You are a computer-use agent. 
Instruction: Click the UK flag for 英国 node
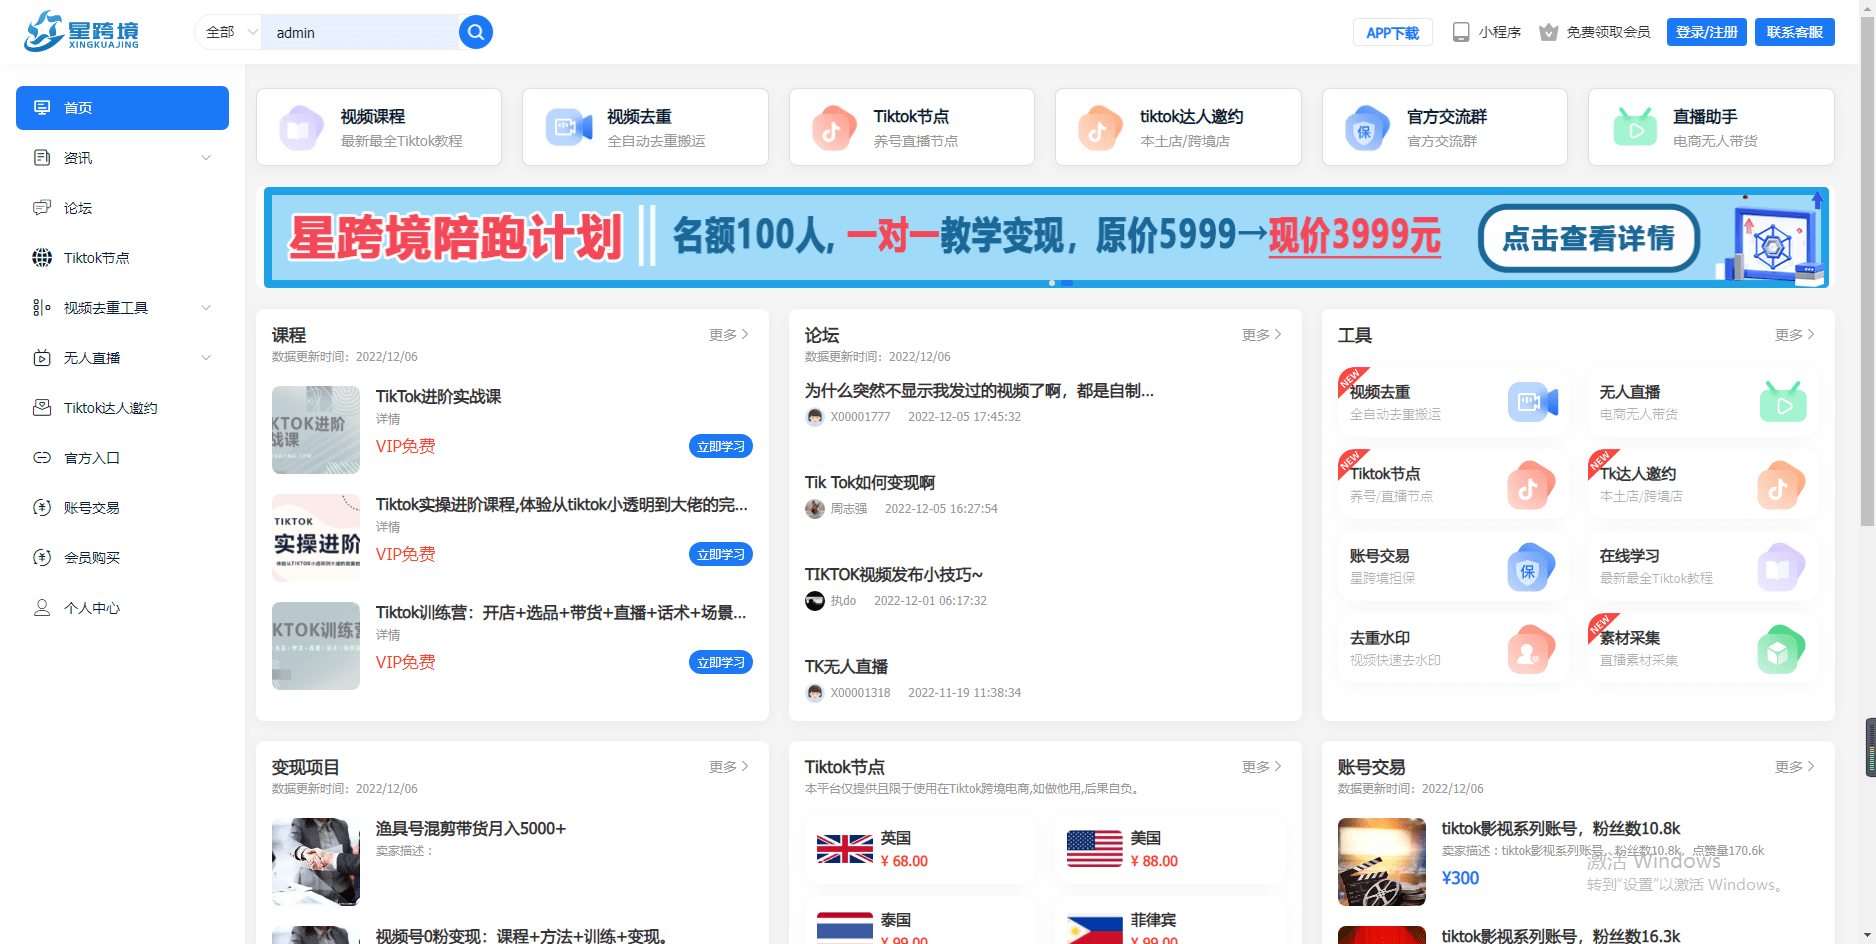tap(845, 849)
